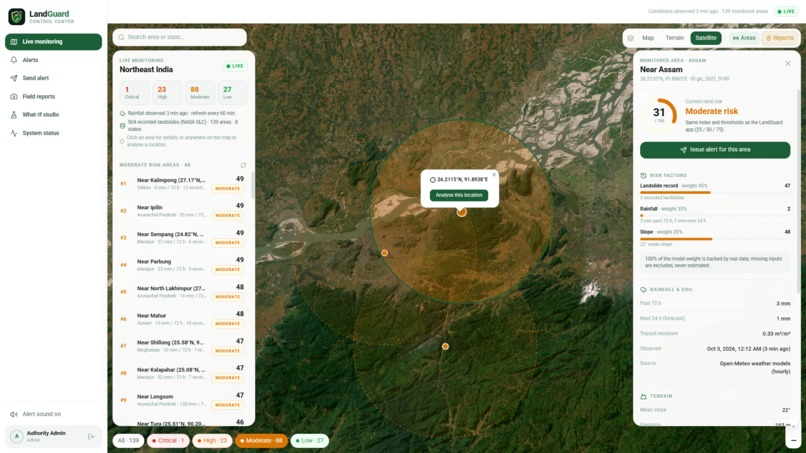The image size is (806, 453).
Task: Click the rainfall cloud icon in summary
Action: click(x=122, y=113)
